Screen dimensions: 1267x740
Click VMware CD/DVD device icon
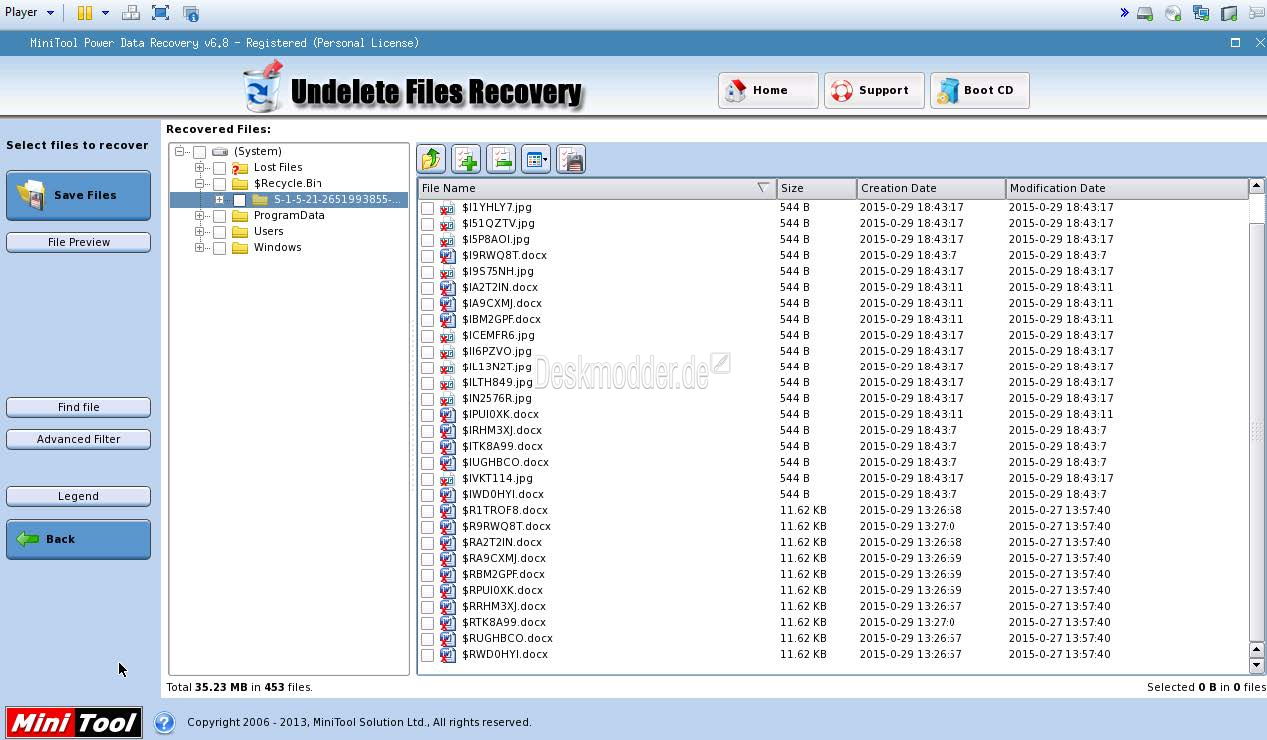pyautogui.click(x=1173, y=13)
